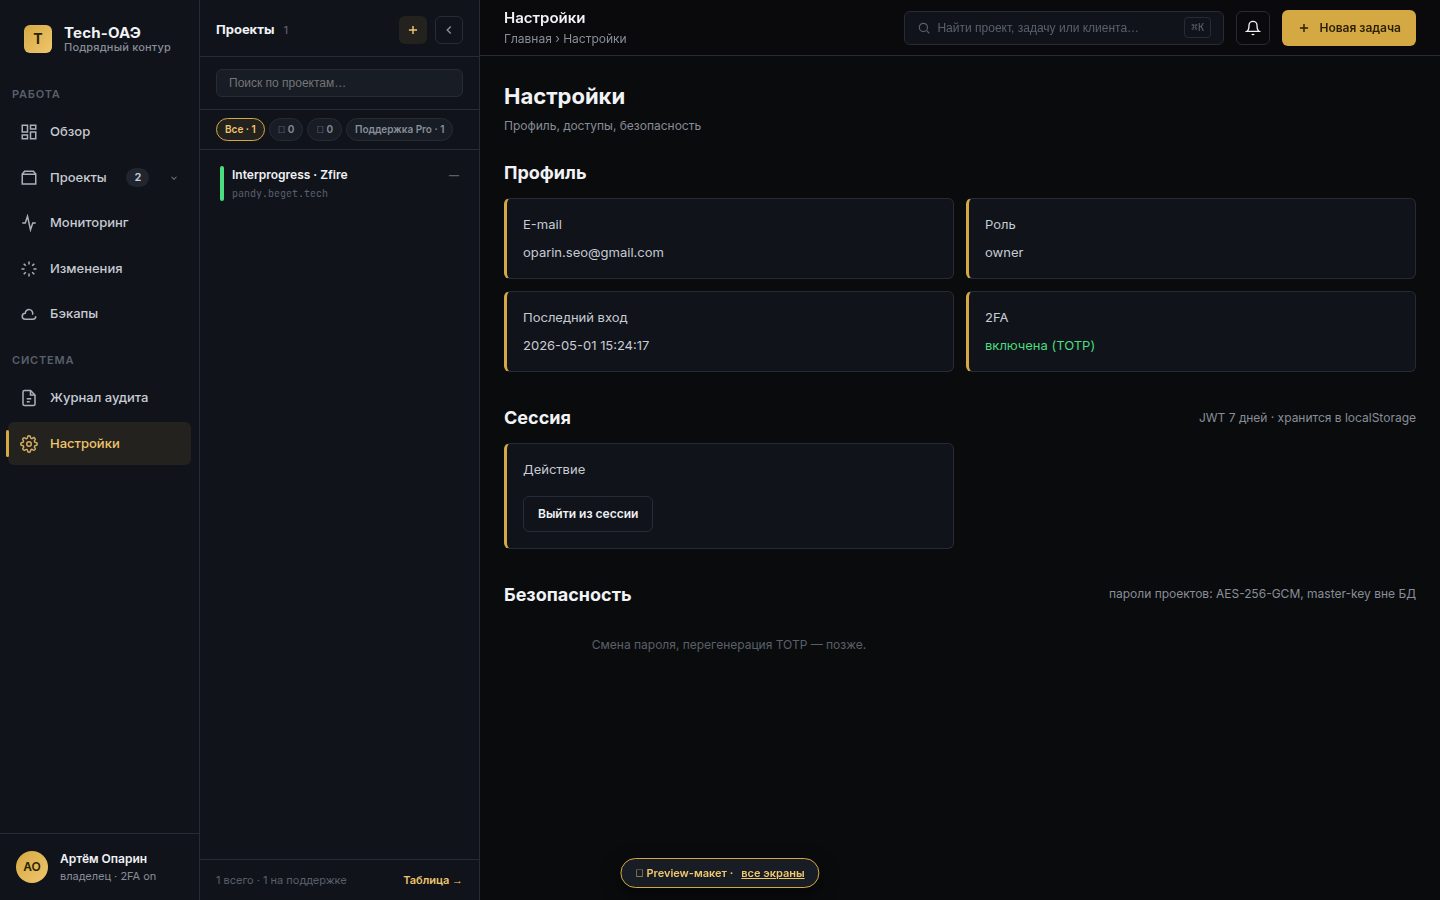Click the Проекты folder icon in sidebar
The height and width of the screenshot is (900, 1440).
(29, 178)
